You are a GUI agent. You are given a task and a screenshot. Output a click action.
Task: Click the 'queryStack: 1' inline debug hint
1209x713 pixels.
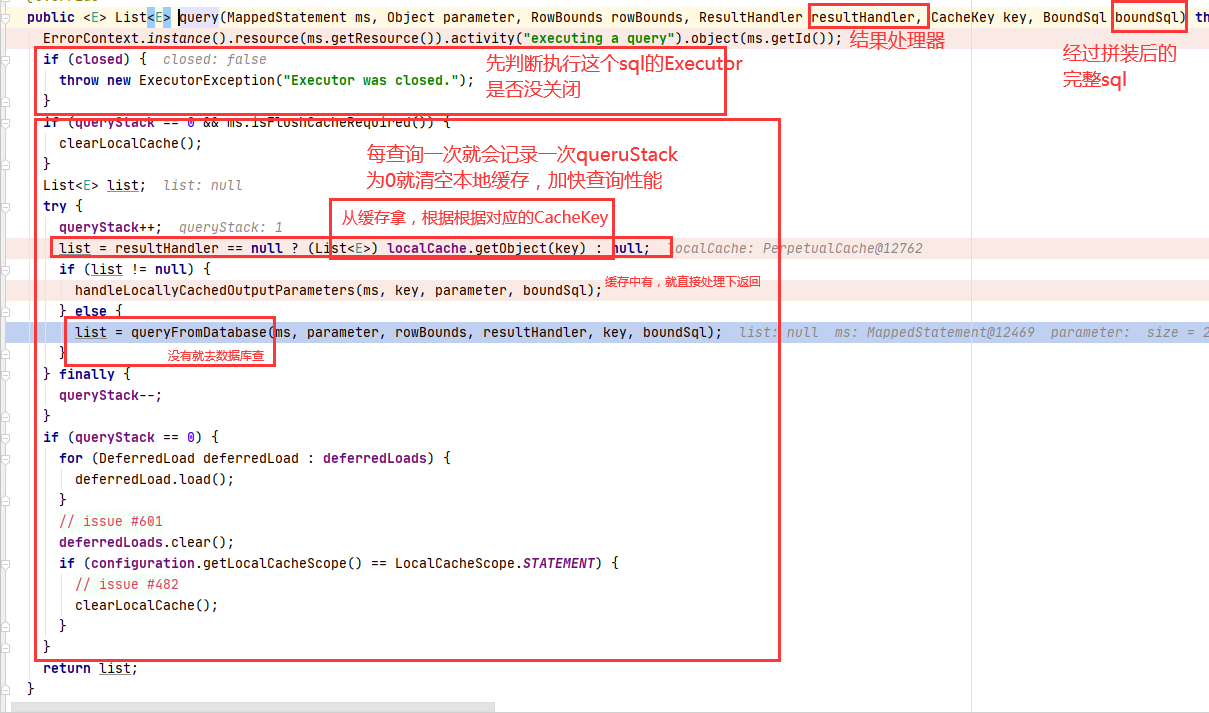pyautogui.click(x=231, y=227)
